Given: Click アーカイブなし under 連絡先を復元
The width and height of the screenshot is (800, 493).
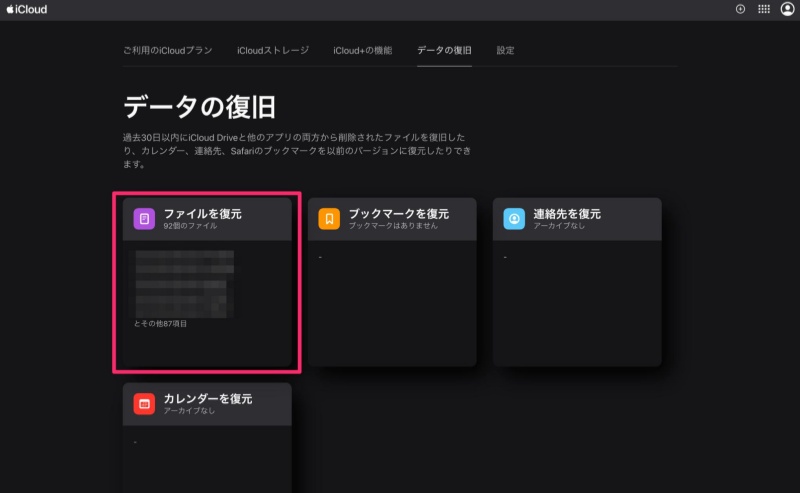Looking at the screenshot, I should [x=559, y=226].
